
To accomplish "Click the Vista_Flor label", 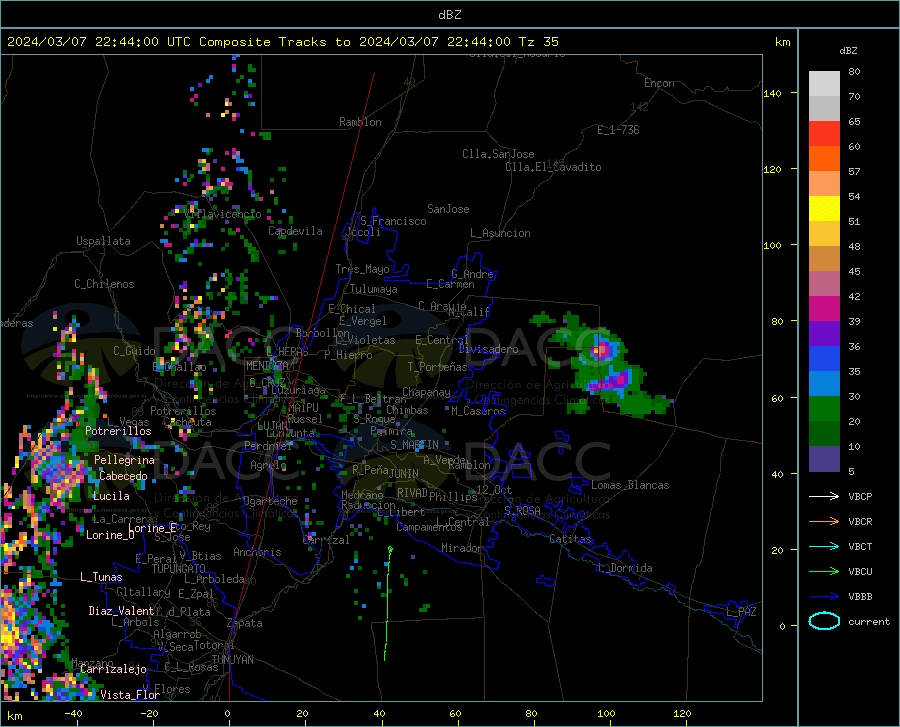I will [x=130, y=695].
